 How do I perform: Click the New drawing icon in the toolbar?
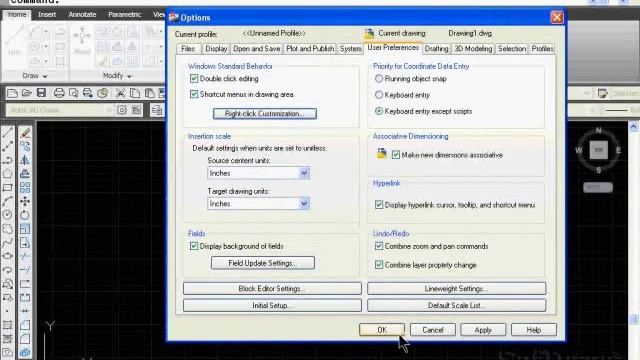(x=12, y=93)
